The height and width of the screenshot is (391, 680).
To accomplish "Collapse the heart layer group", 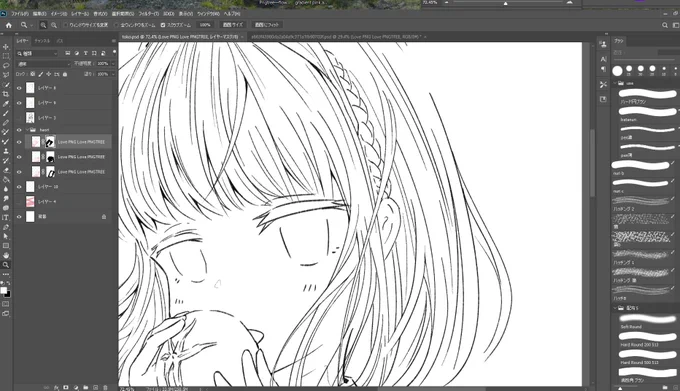I will tap(26, 130).
